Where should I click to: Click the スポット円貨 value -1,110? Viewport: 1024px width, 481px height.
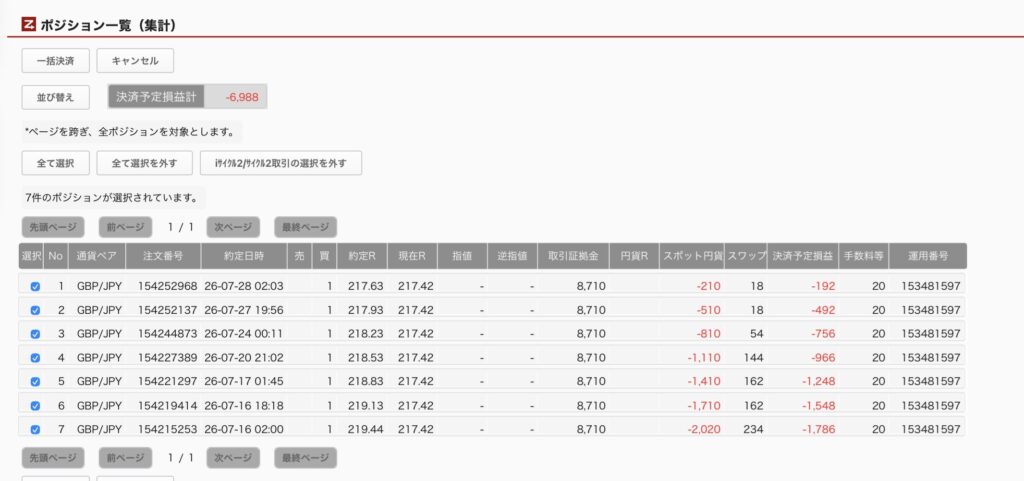[x=703, y=358]
